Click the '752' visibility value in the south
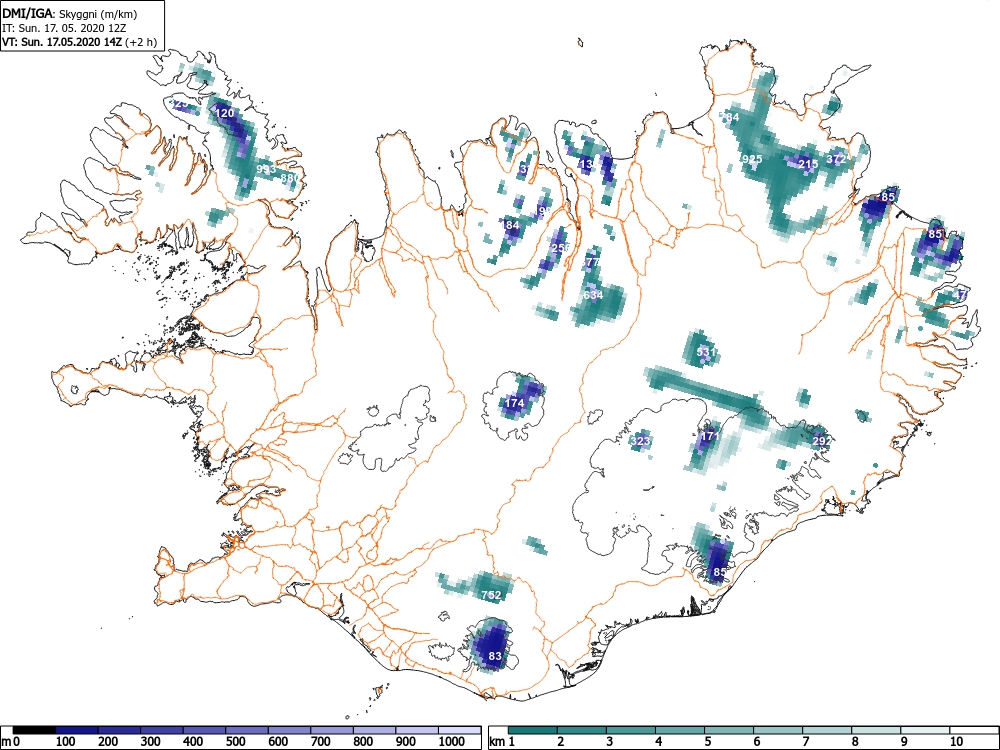Image resolution: width=1000 pixels, height=750 pixels. 491,595
